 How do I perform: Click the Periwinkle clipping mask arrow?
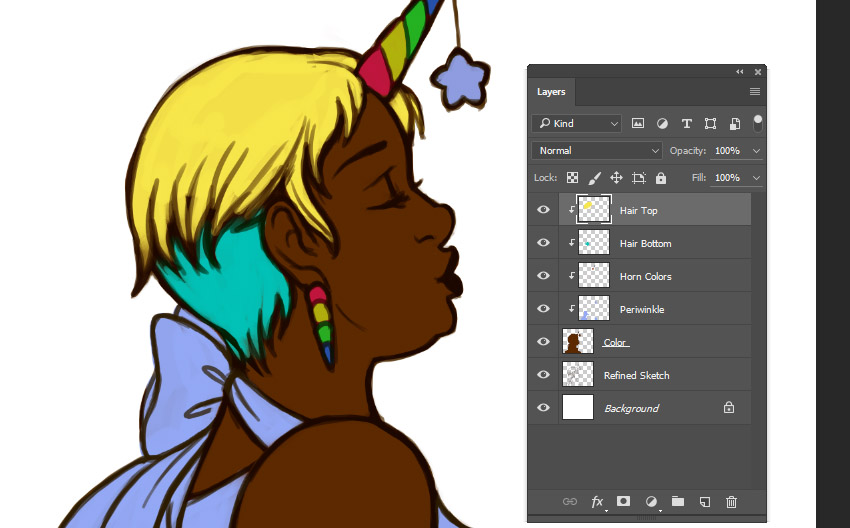(571, 308)
